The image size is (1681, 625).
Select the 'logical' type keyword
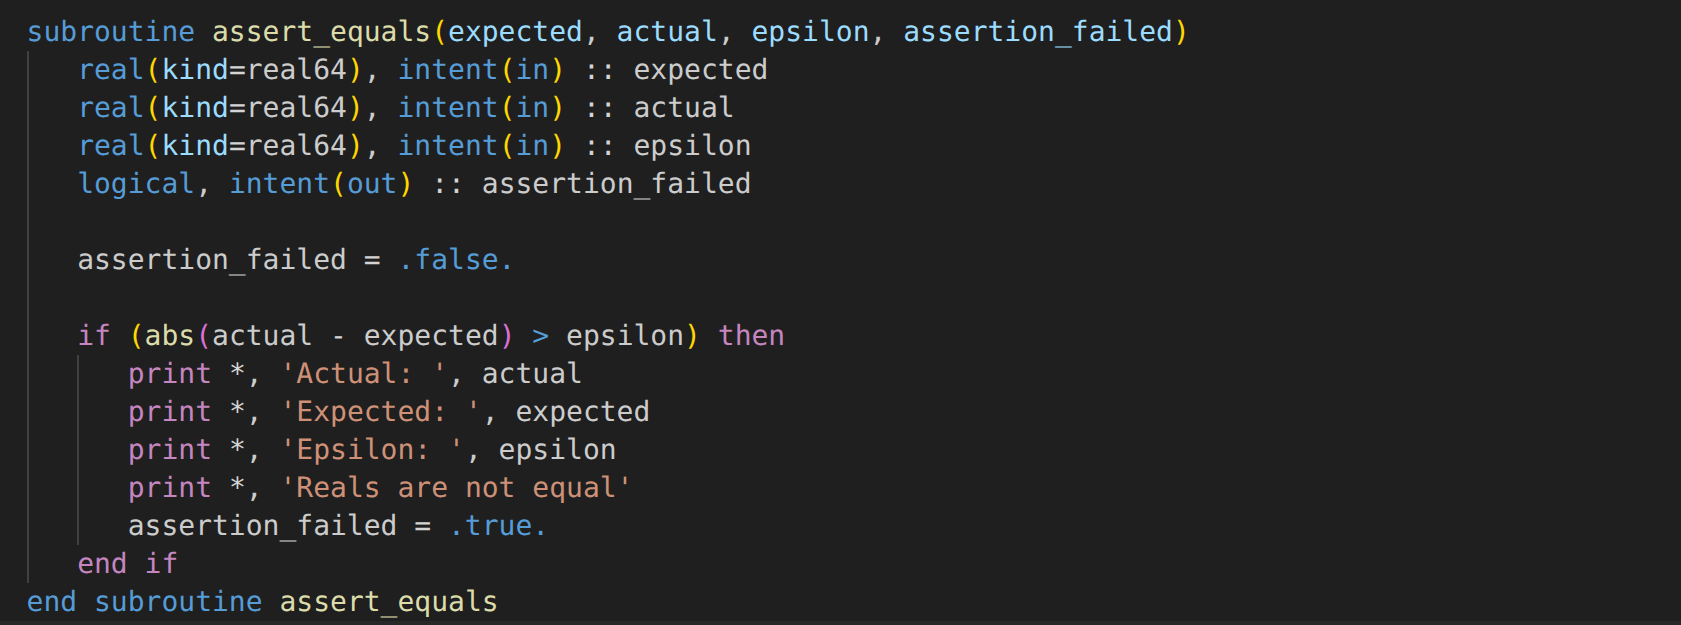tap(136, 184)
